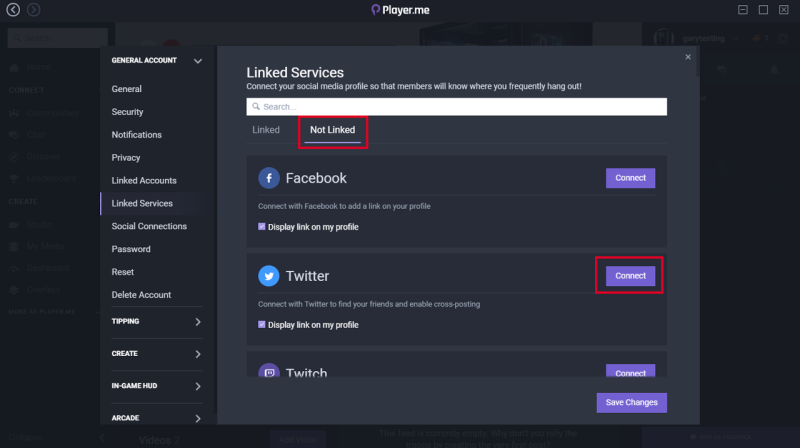Viewport: 800px width, 448px height.
Task: Open Privacy settings page
Action: click(126, 158)
